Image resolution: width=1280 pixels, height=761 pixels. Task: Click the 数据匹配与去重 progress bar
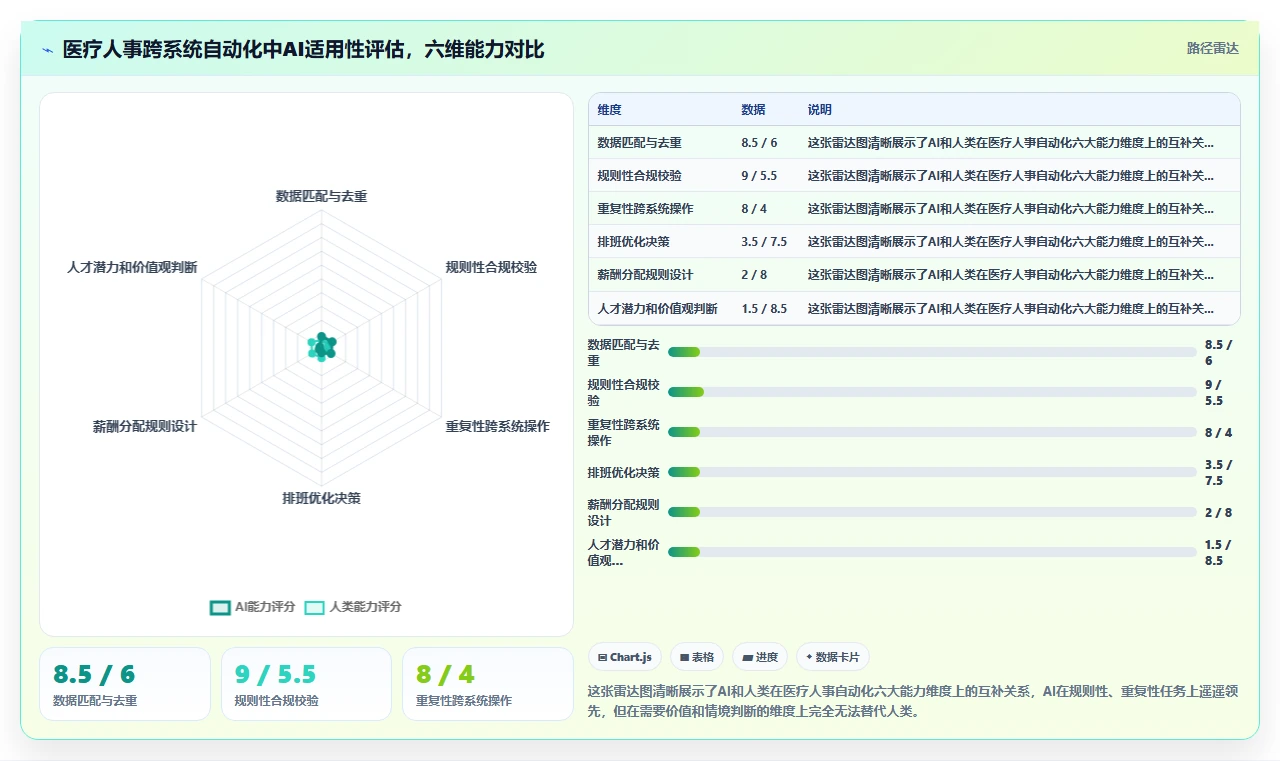[x=932, y=352]
